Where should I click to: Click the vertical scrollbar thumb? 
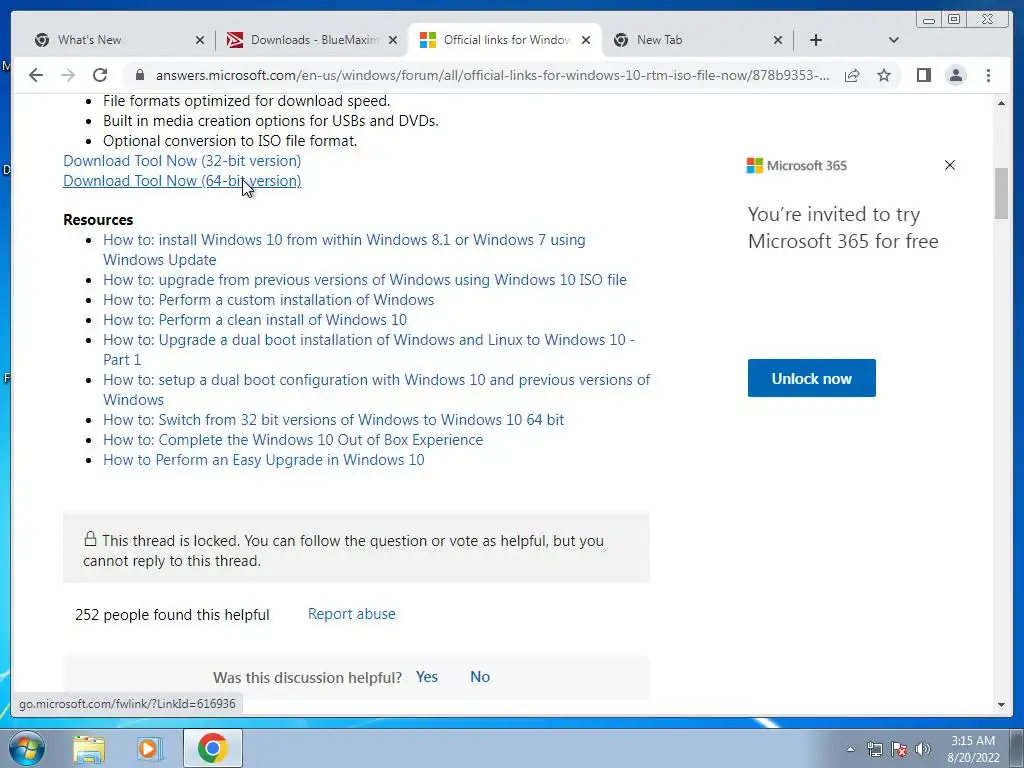pos(1001,193)
